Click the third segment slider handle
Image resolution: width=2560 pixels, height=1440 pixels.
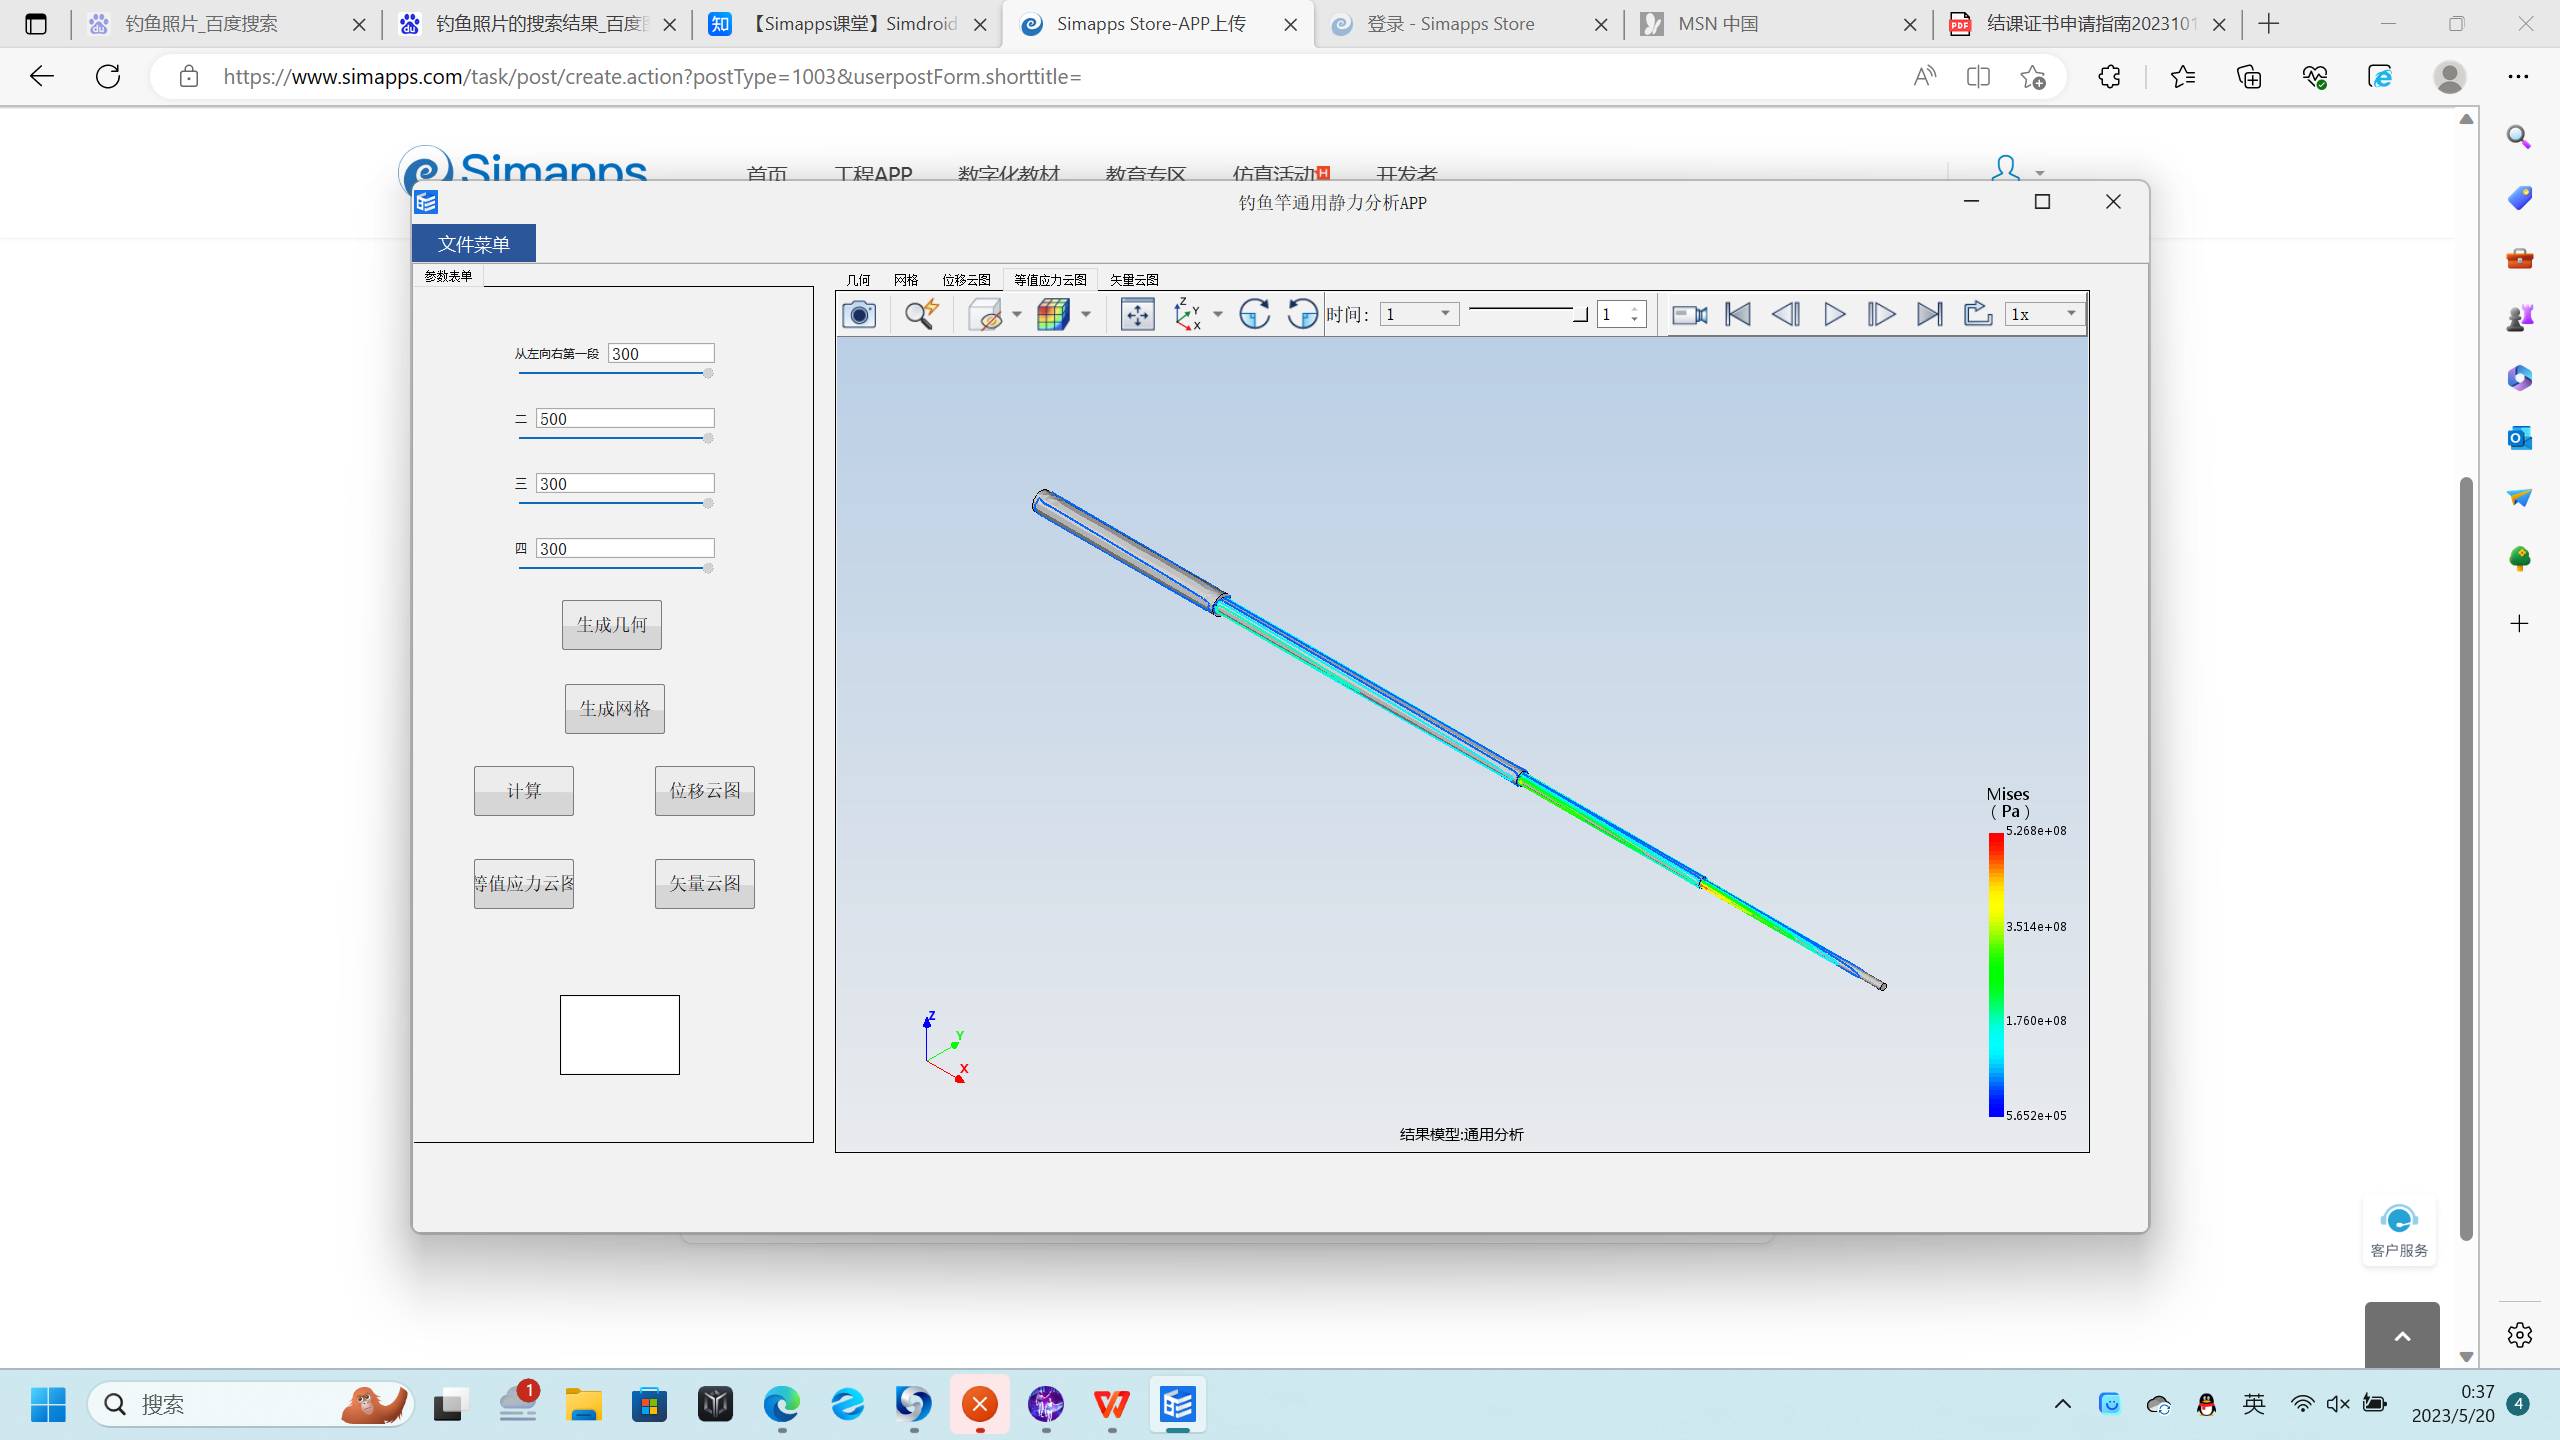[x=708, y=503]
